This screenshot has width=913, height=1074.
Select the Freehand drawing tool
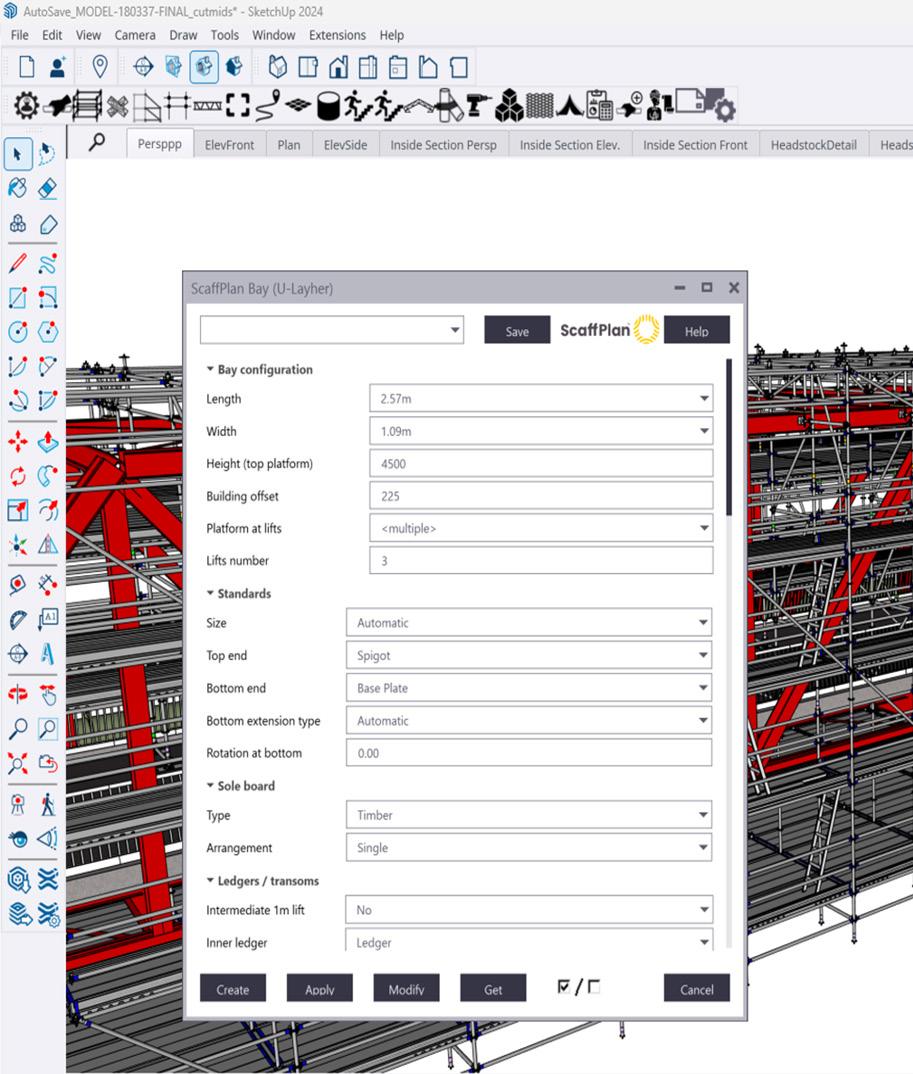pos(47,263)
